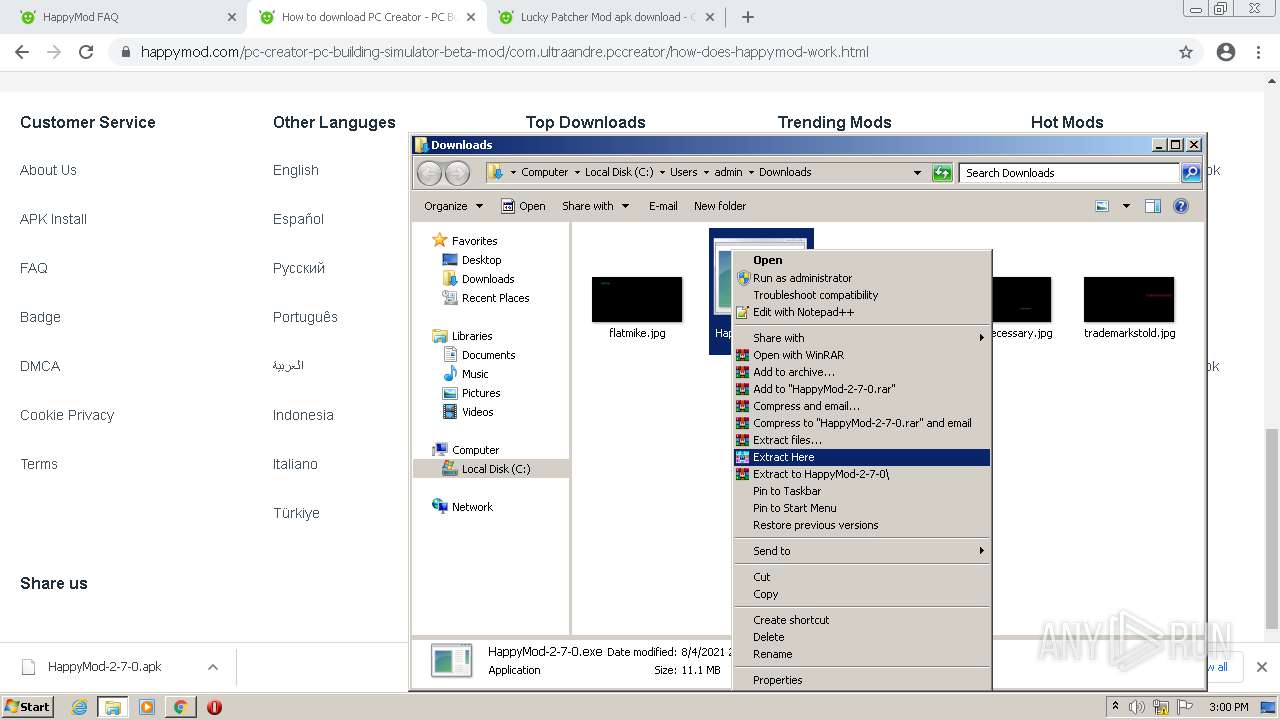Image resolution: width=1280 pixels, height=720 pixels.
Task: Click the E-mail toolbar button
Action: pos(663,206)
